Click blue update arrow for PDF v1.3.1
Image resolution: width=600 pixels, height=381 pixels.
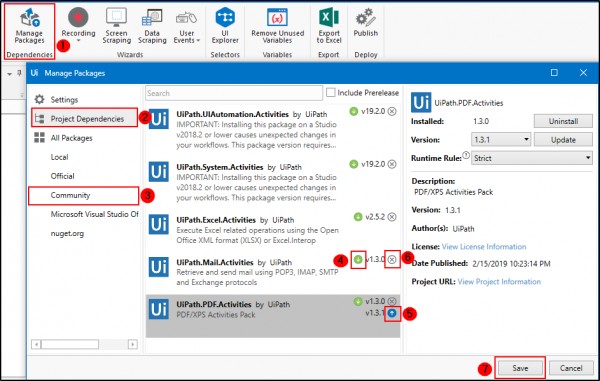coord(392,313)
